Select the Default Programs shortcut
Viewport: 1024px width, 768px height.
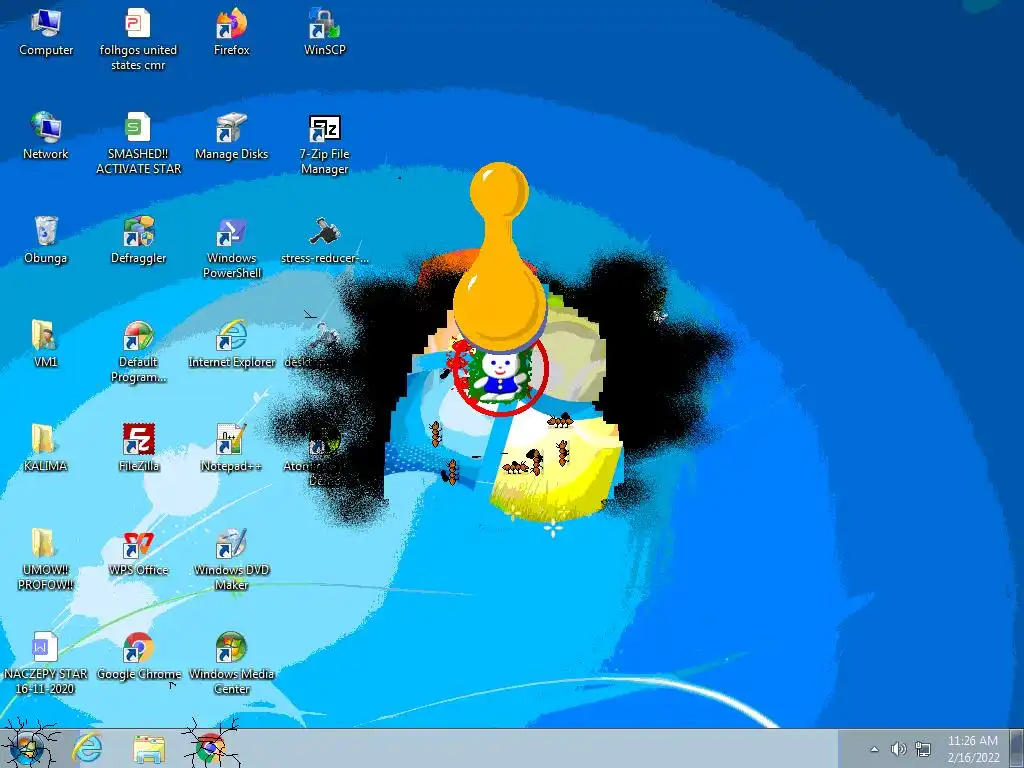click(x=138, y=351)
